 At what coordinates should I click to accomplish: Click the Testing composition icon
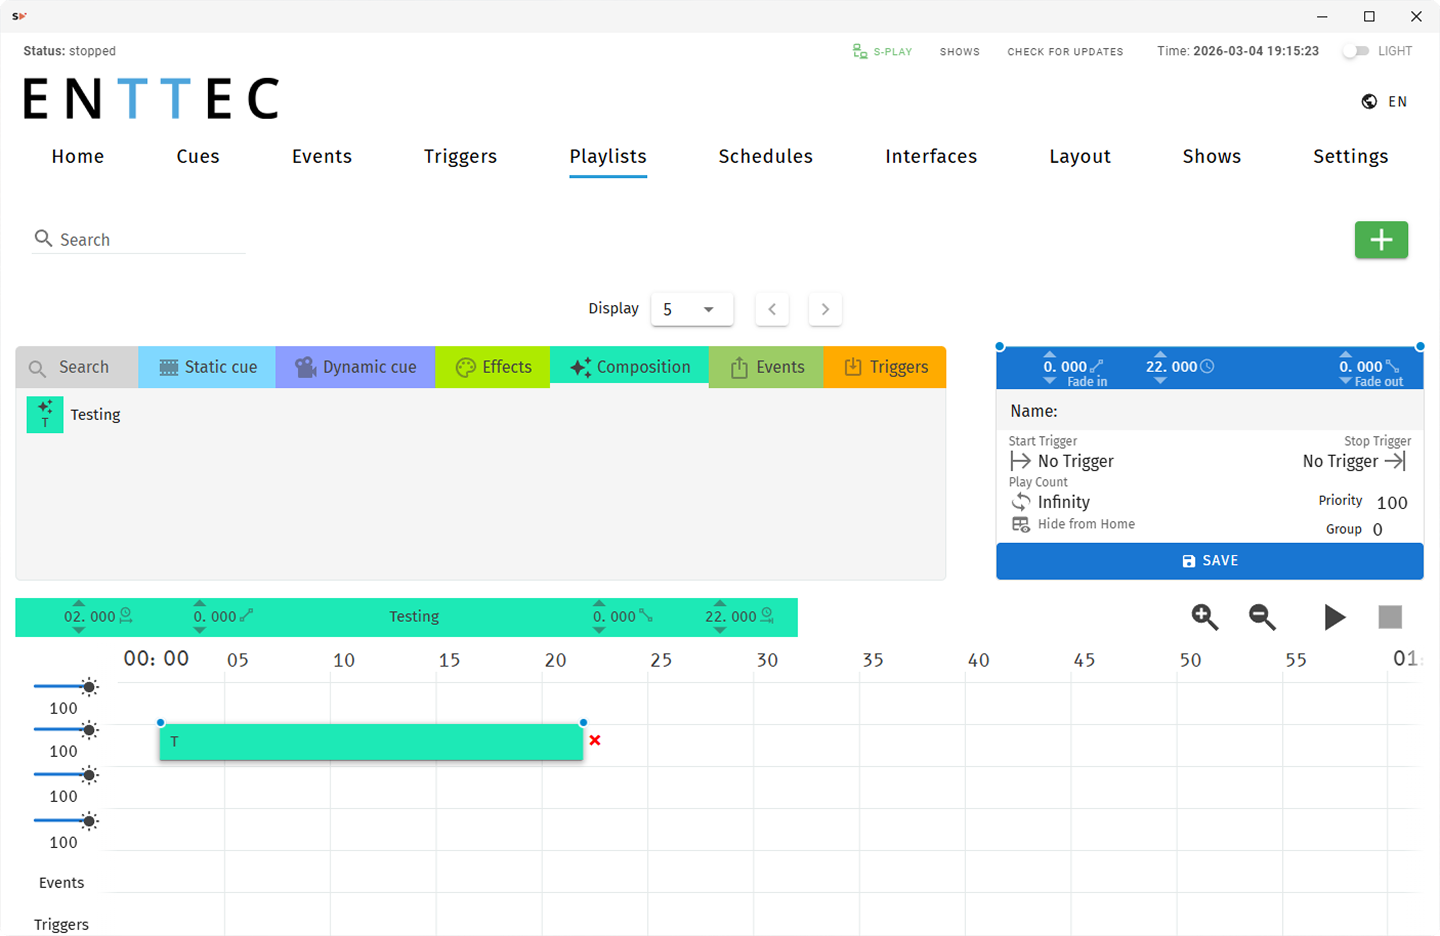(45, 414)
